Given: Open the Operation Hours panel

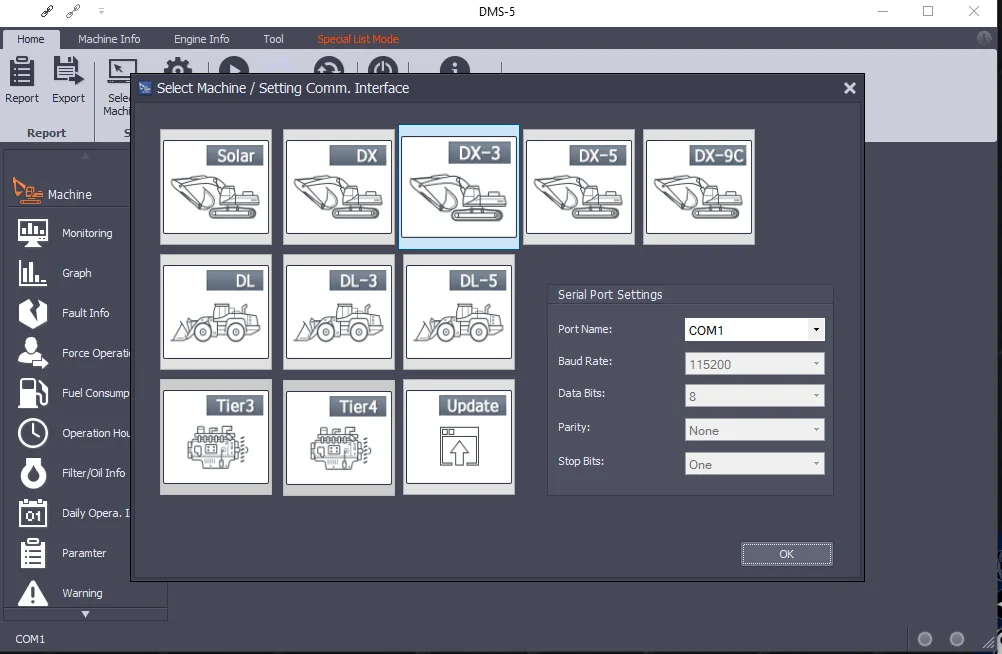Looking at the screenshot, I should pyautogui.click(x=33, y=433).
